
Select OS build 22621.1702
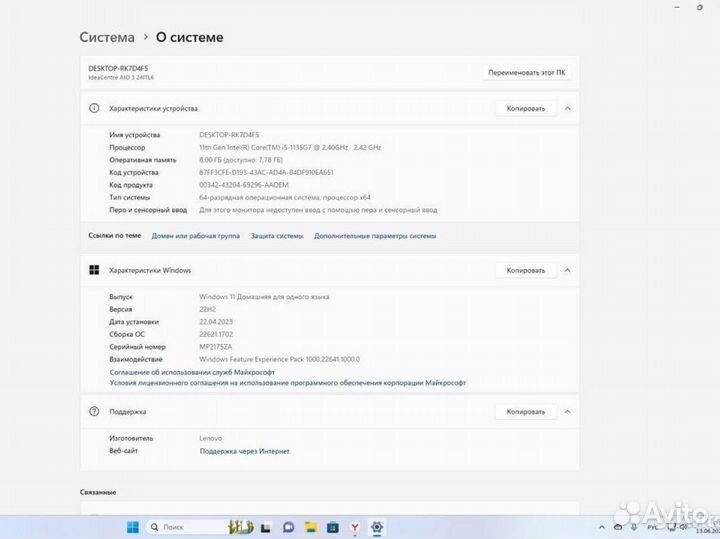(x=216, y=334)
